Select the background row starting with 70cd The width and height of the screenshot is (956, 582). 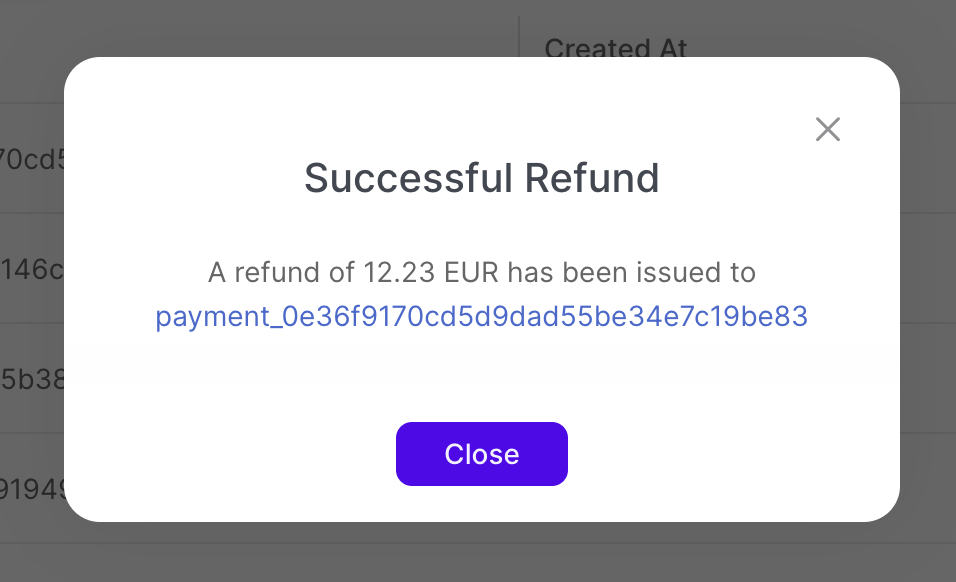click(x=32, y=158)
